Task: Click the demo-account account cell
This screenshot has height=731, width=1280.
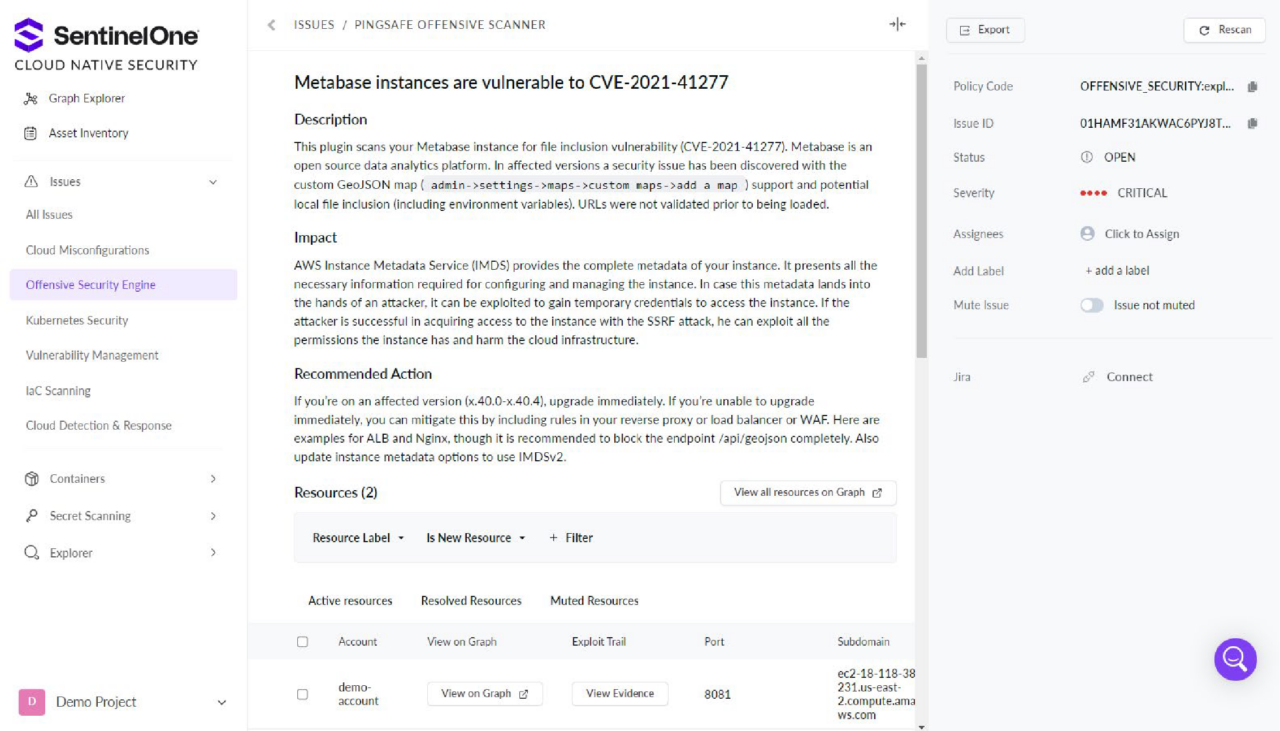Action: [x=358, y=694]
